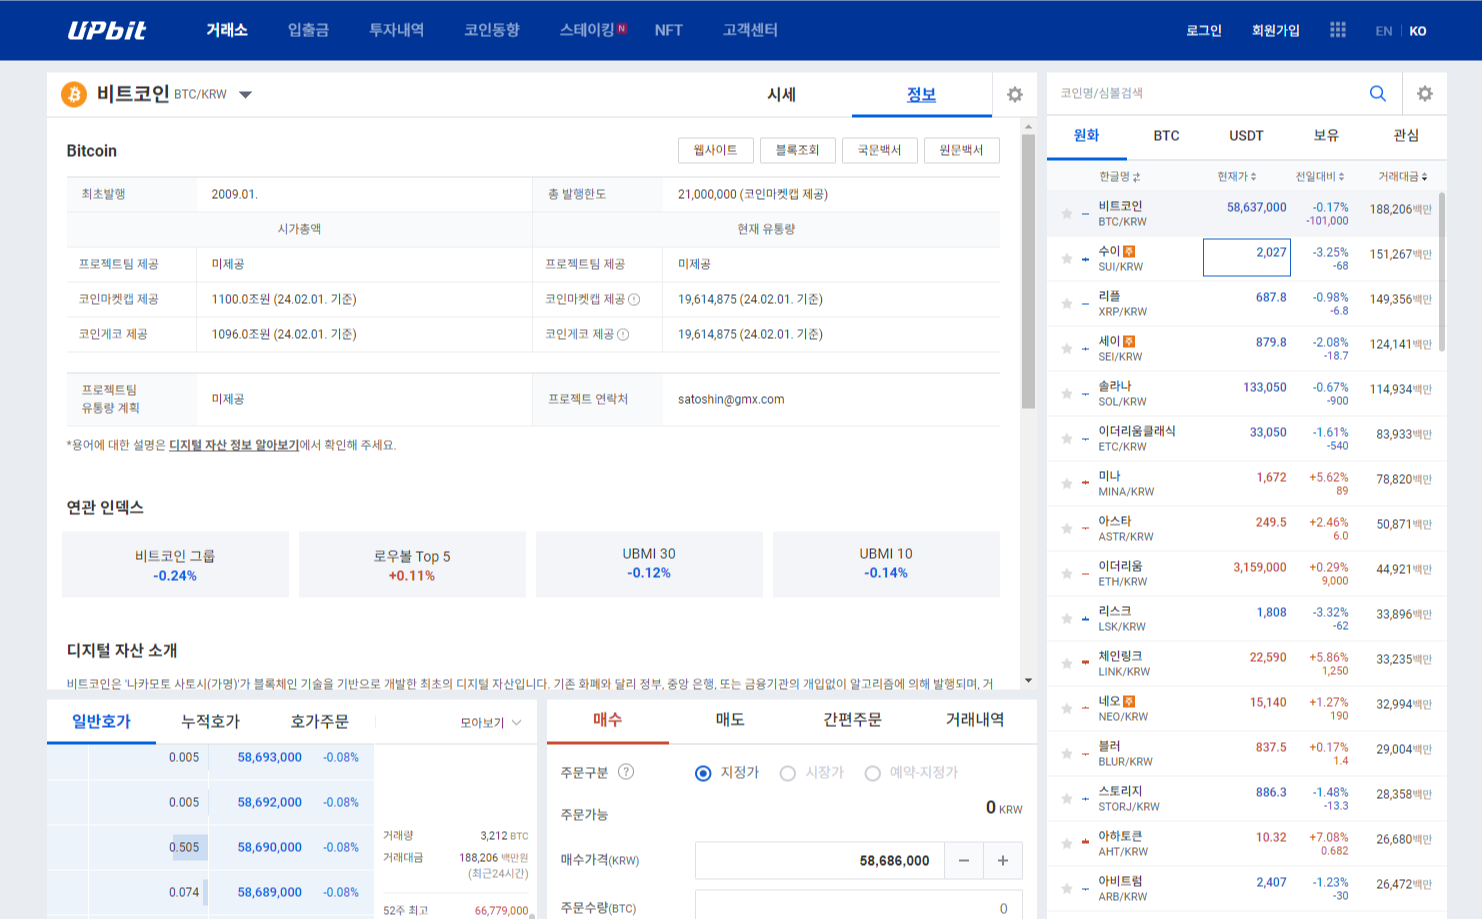Open 디지털 자산 정보 알아보기 link
Image resolution: width=1482 pixels, height=919 pixels.
[234, 445]
